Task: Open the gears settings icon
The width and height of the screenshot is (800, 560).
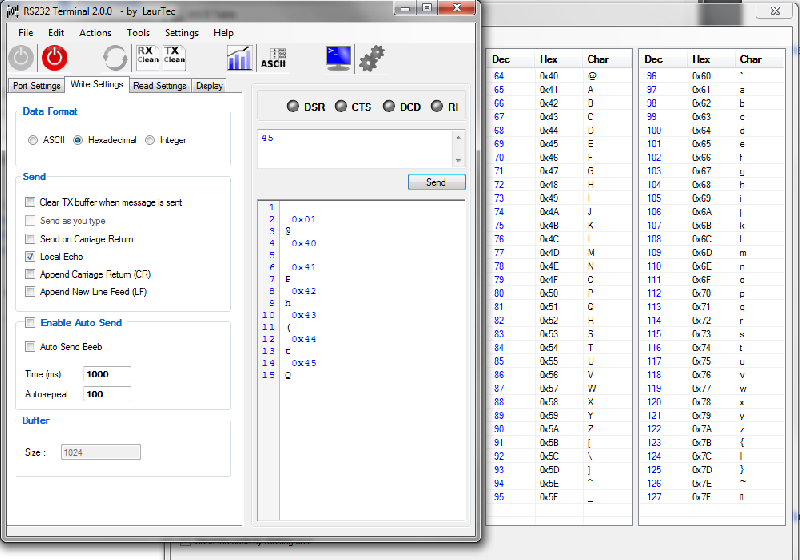Action: 372,58
